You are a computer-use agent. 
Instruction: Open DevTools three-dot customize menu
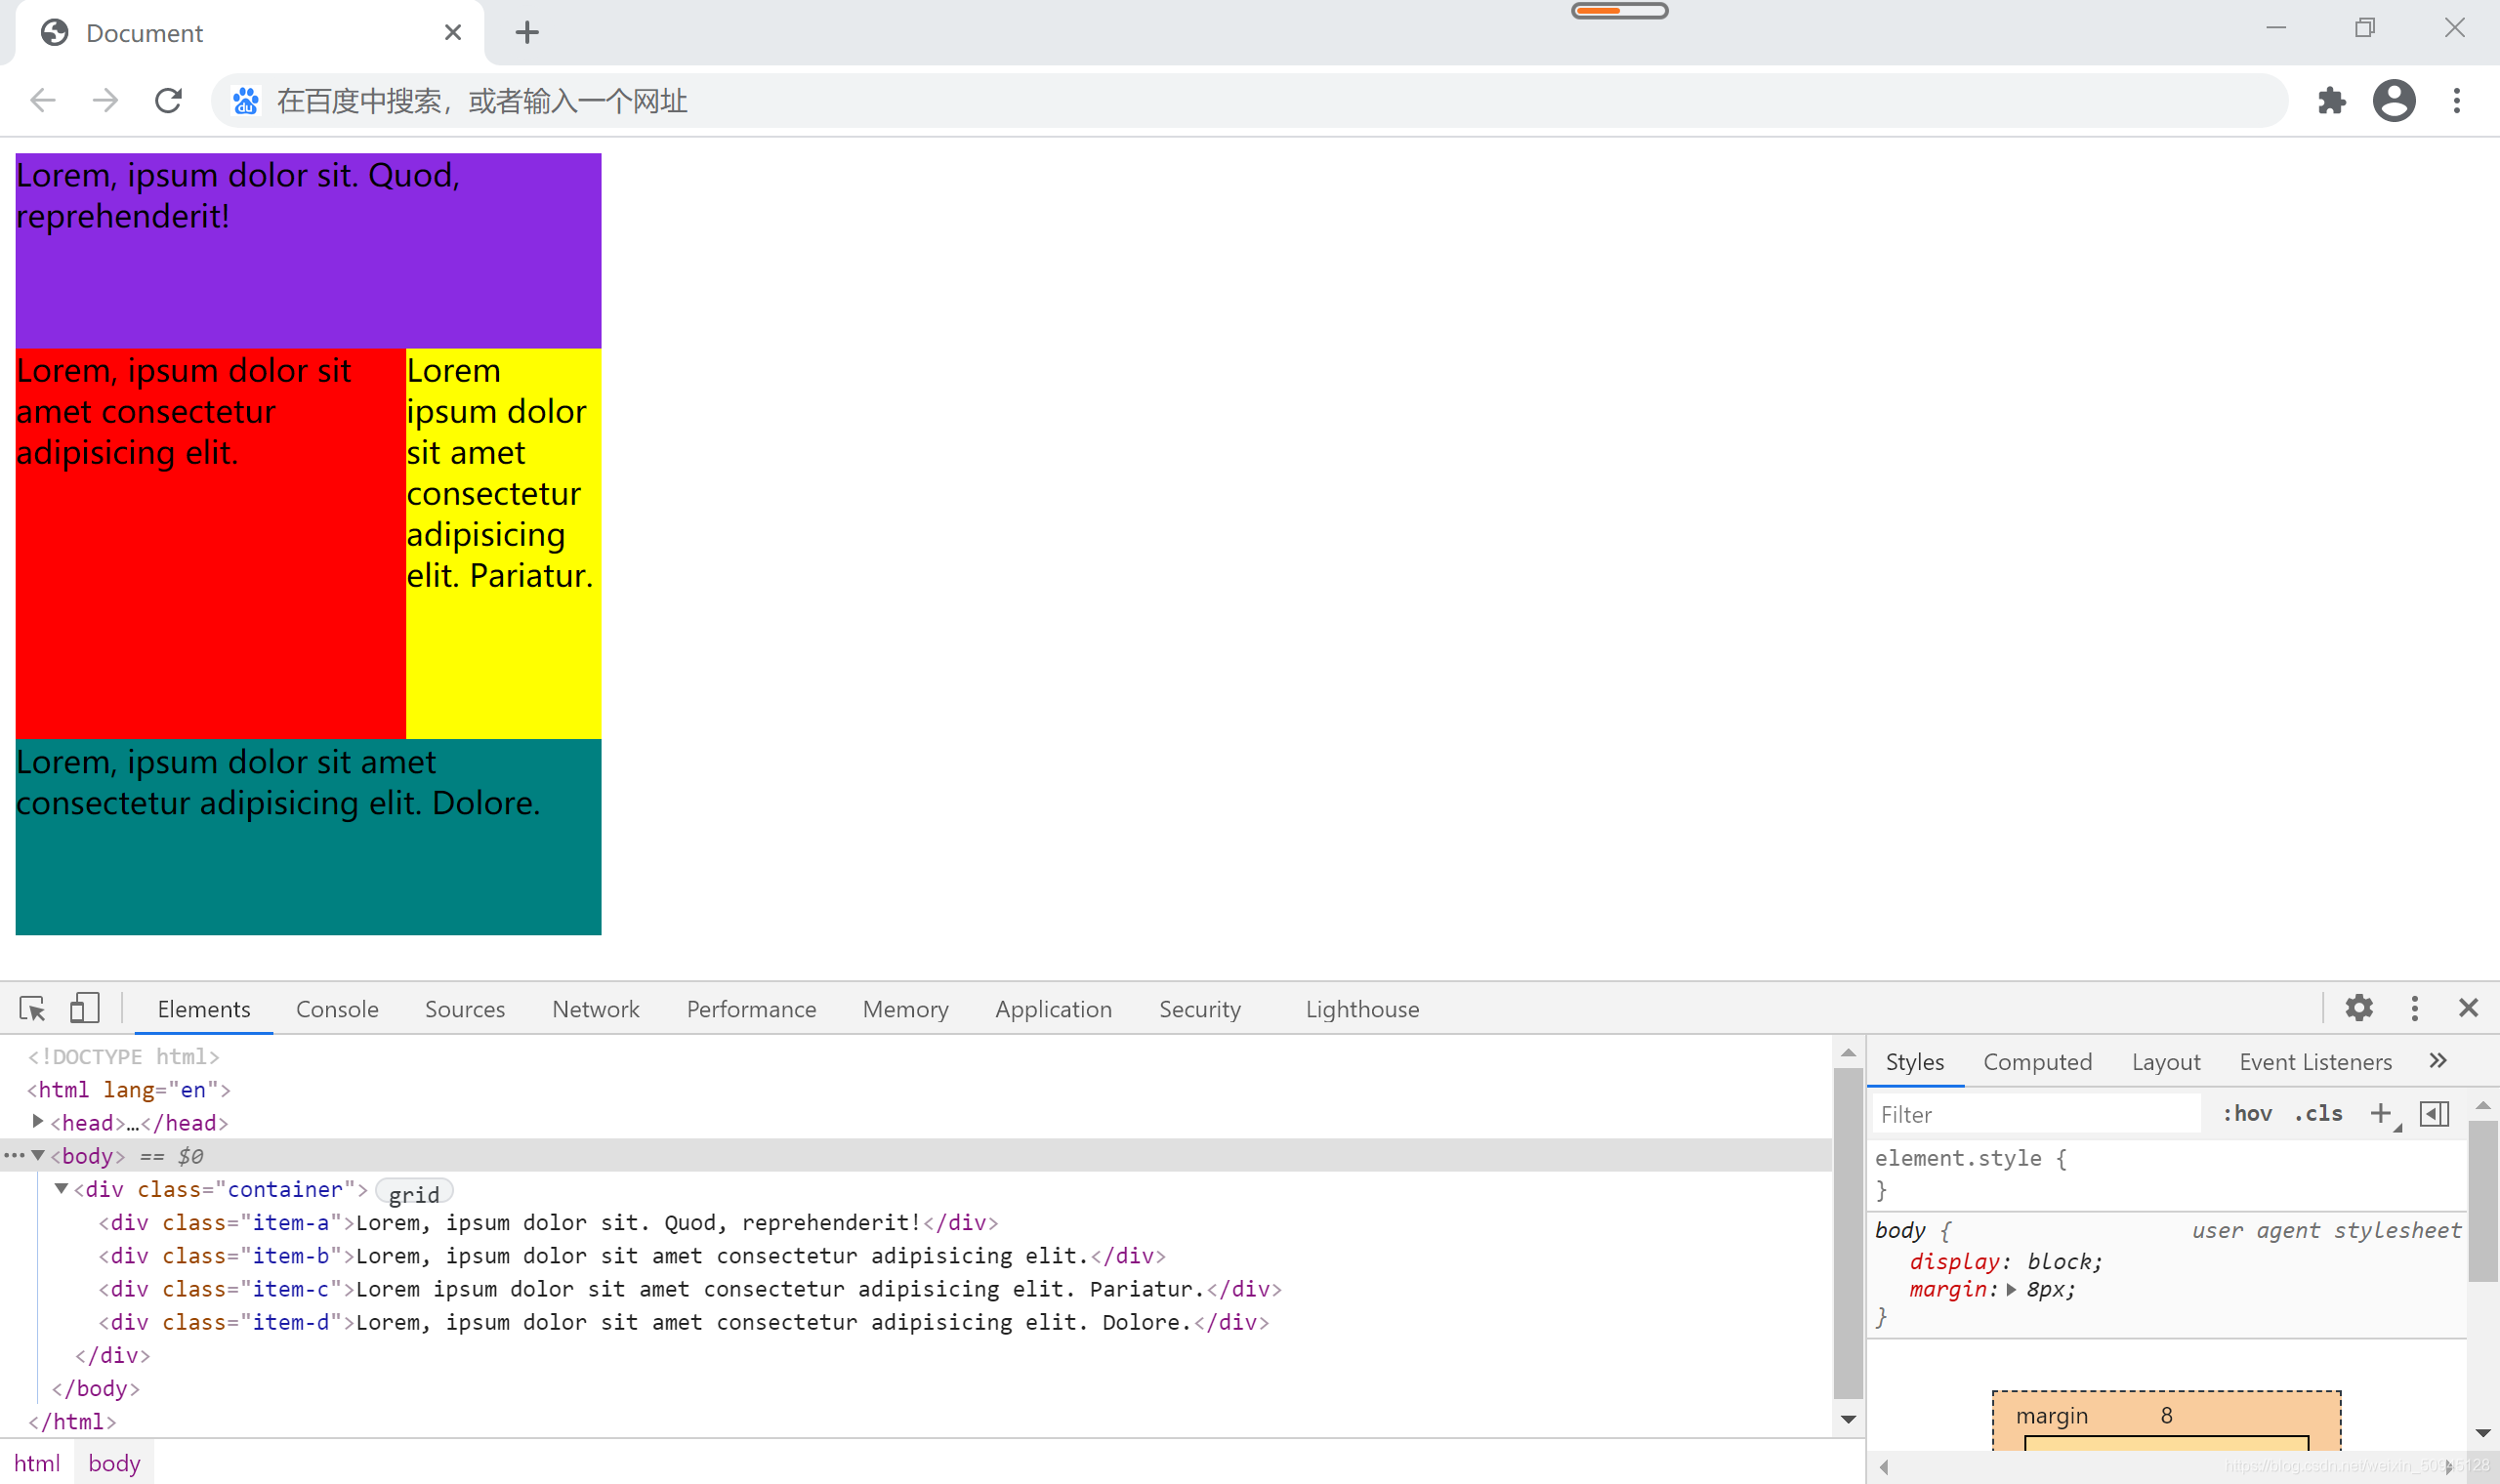pos(2415,1008)
